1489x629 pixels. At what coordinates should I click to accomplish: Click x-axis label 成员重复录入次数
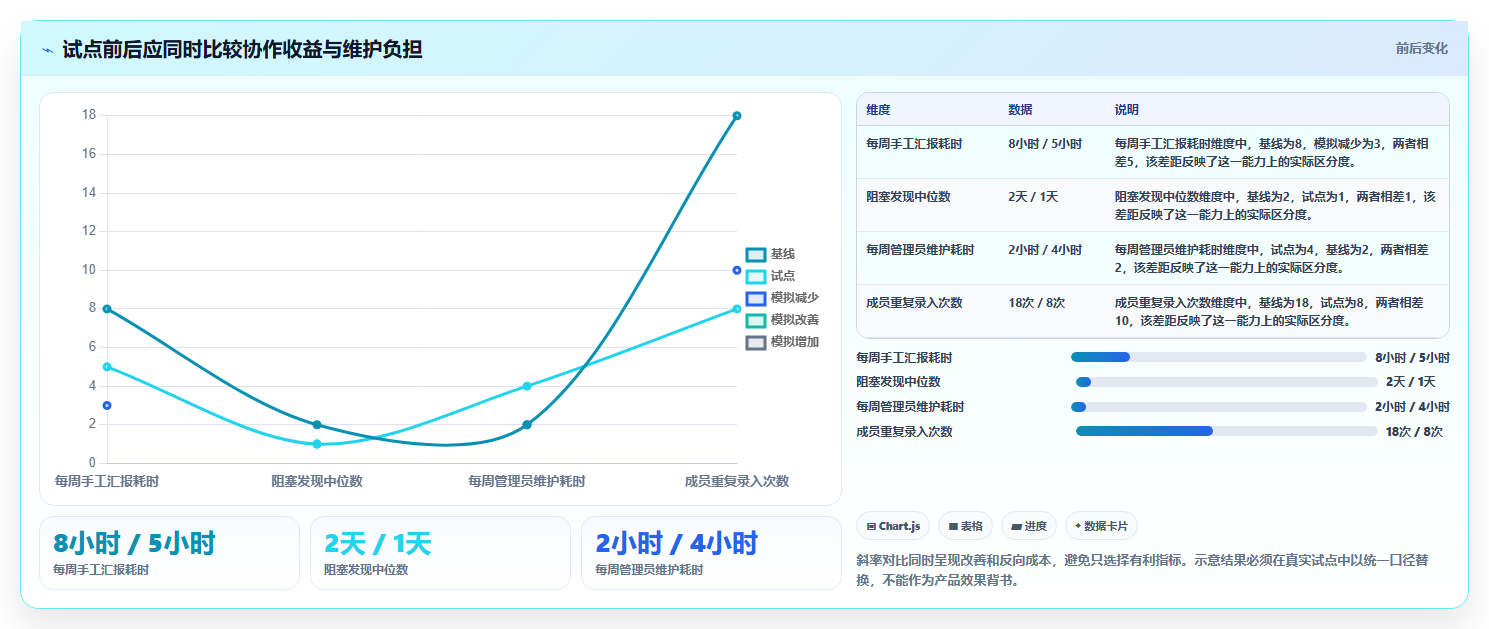tap(737, 481)
